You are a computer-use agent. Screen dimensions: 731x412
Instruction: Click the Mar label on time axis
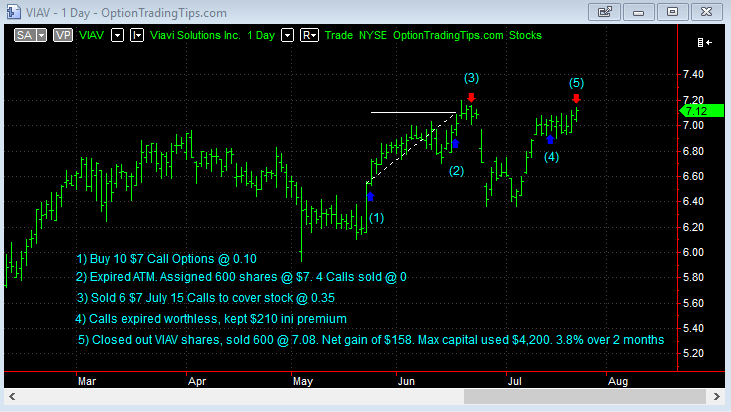tap(87, 381)
